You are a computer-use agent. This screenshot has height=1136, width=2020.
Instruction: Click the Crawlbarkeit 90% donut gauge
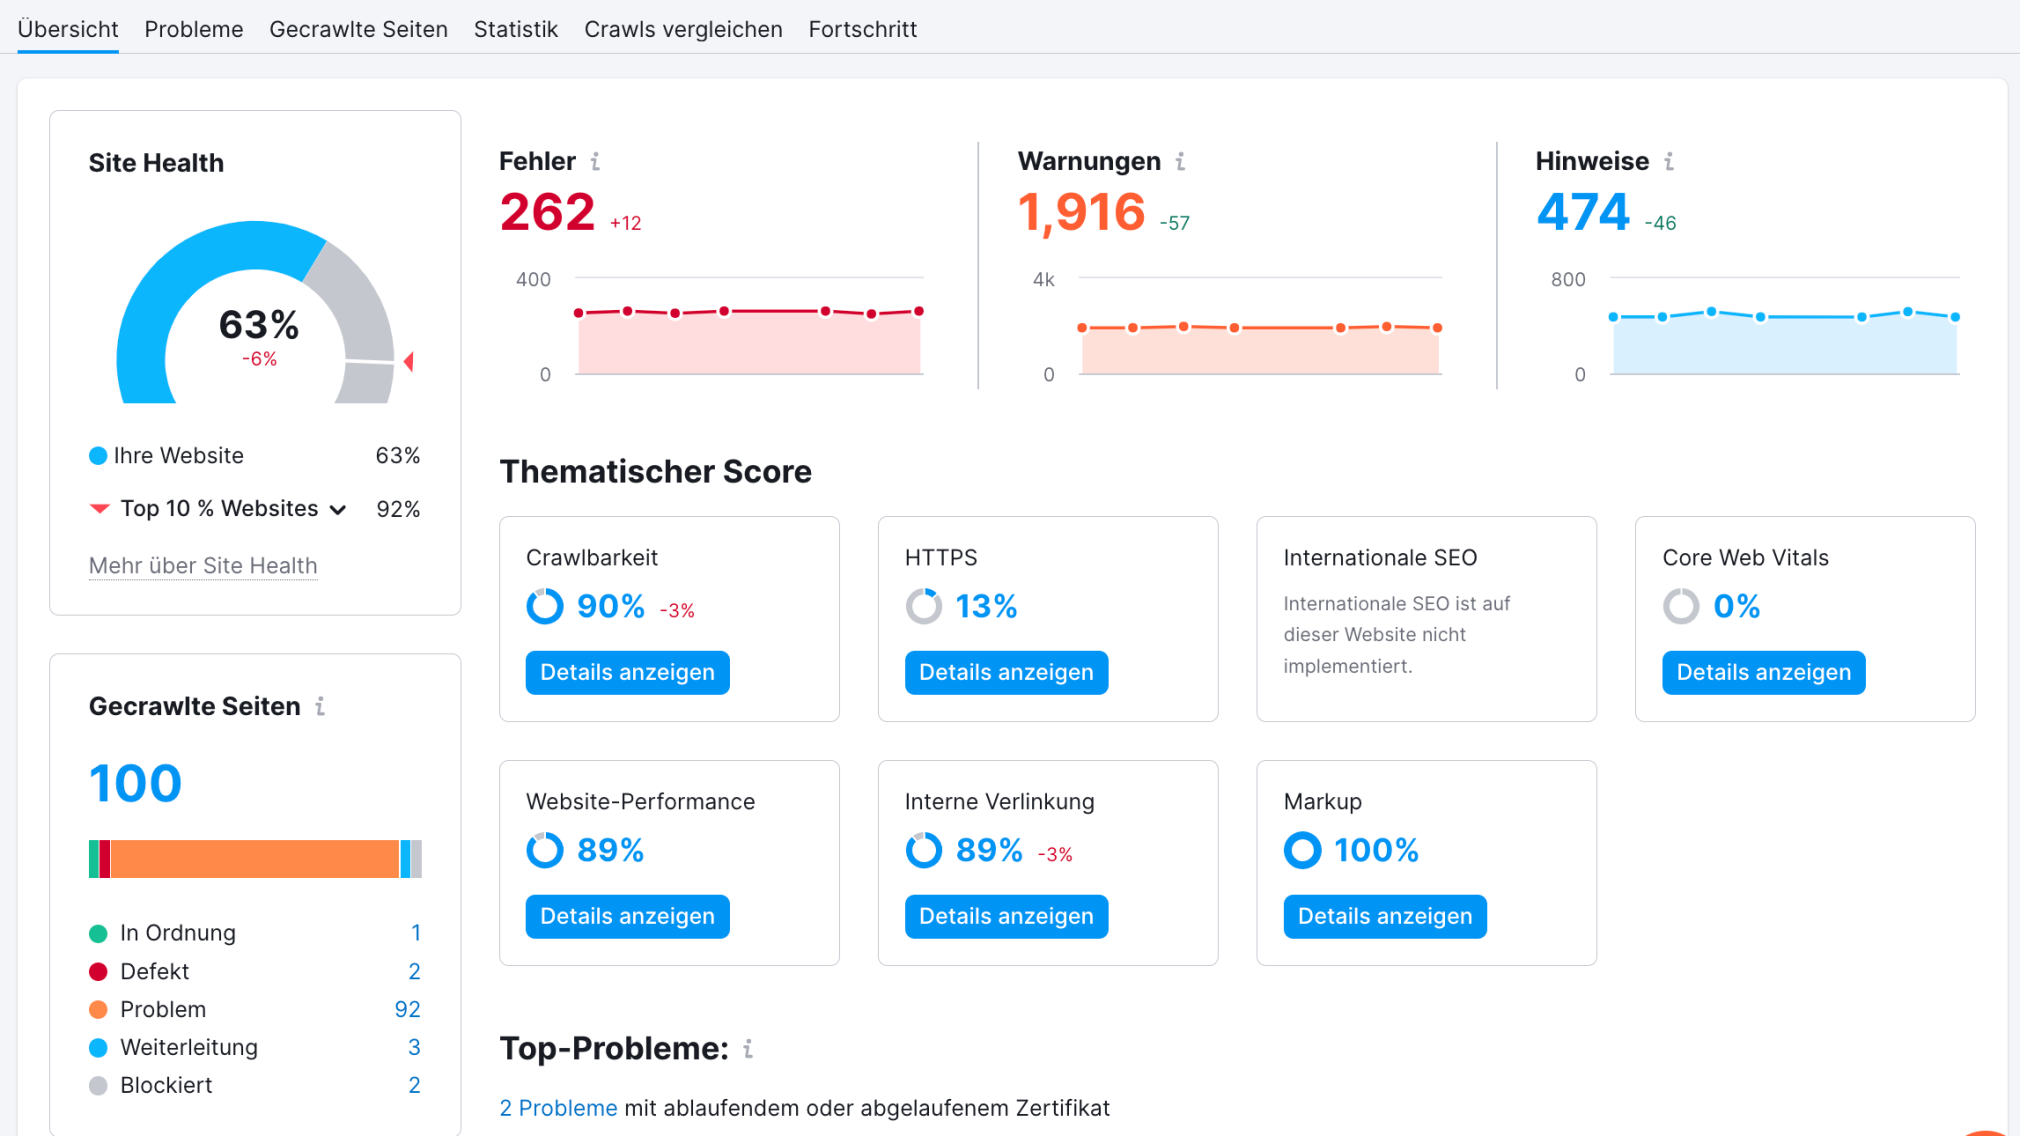[544, 606]
